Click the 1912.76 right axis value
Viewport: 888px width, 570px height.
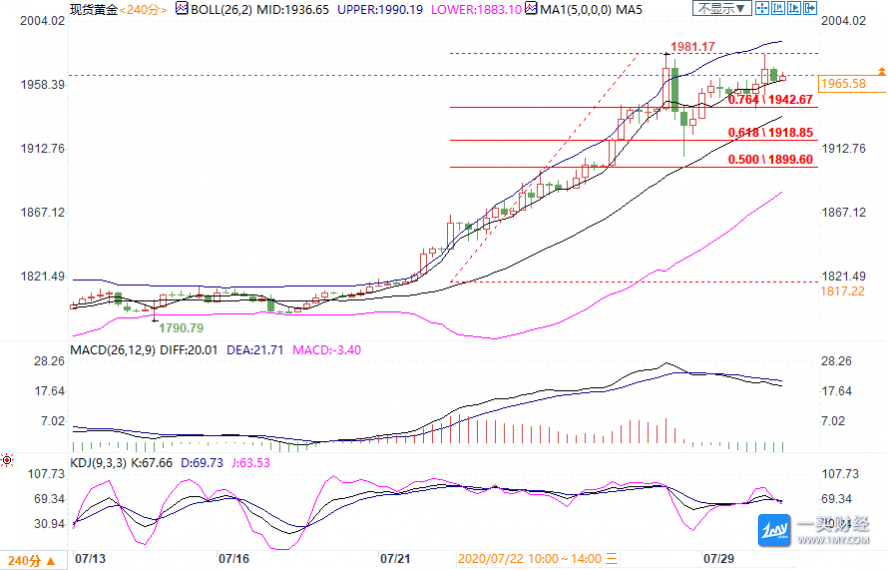pos(844,149)
